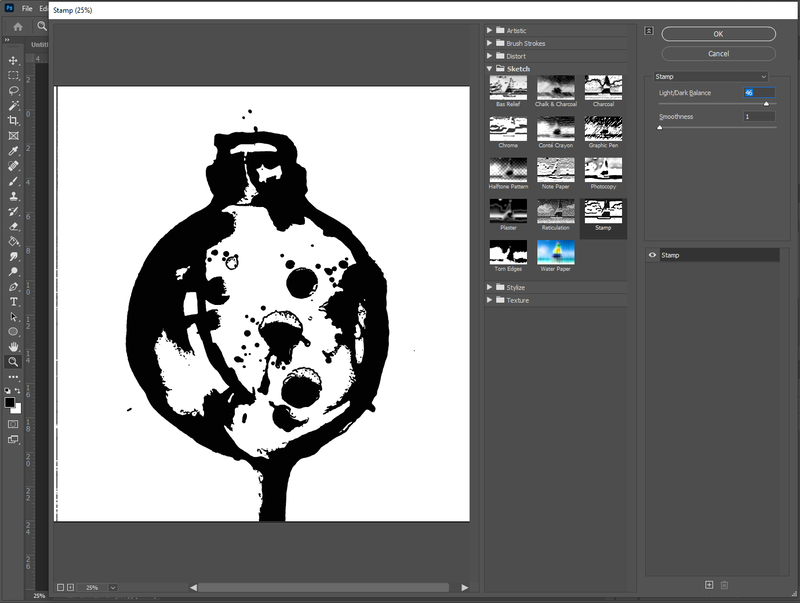The width and height of the screenshot is (800, 603).
Task: Click the foreground color swatch
Action: (10, 402)
